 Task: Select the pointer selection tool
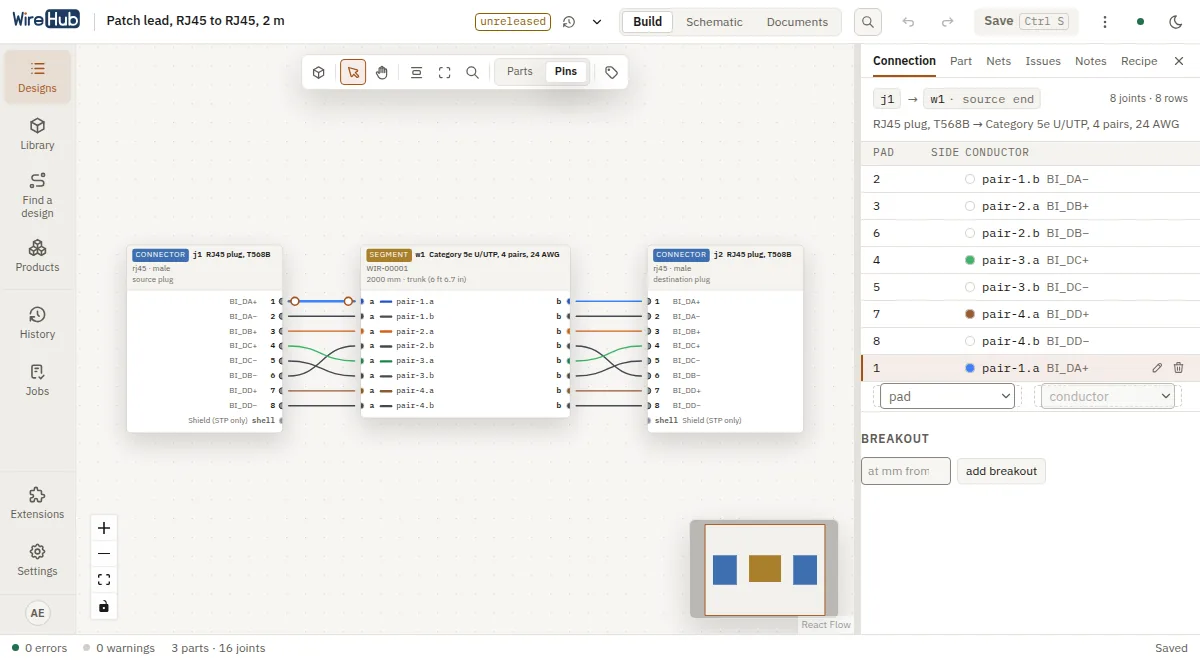click(353, 72)
